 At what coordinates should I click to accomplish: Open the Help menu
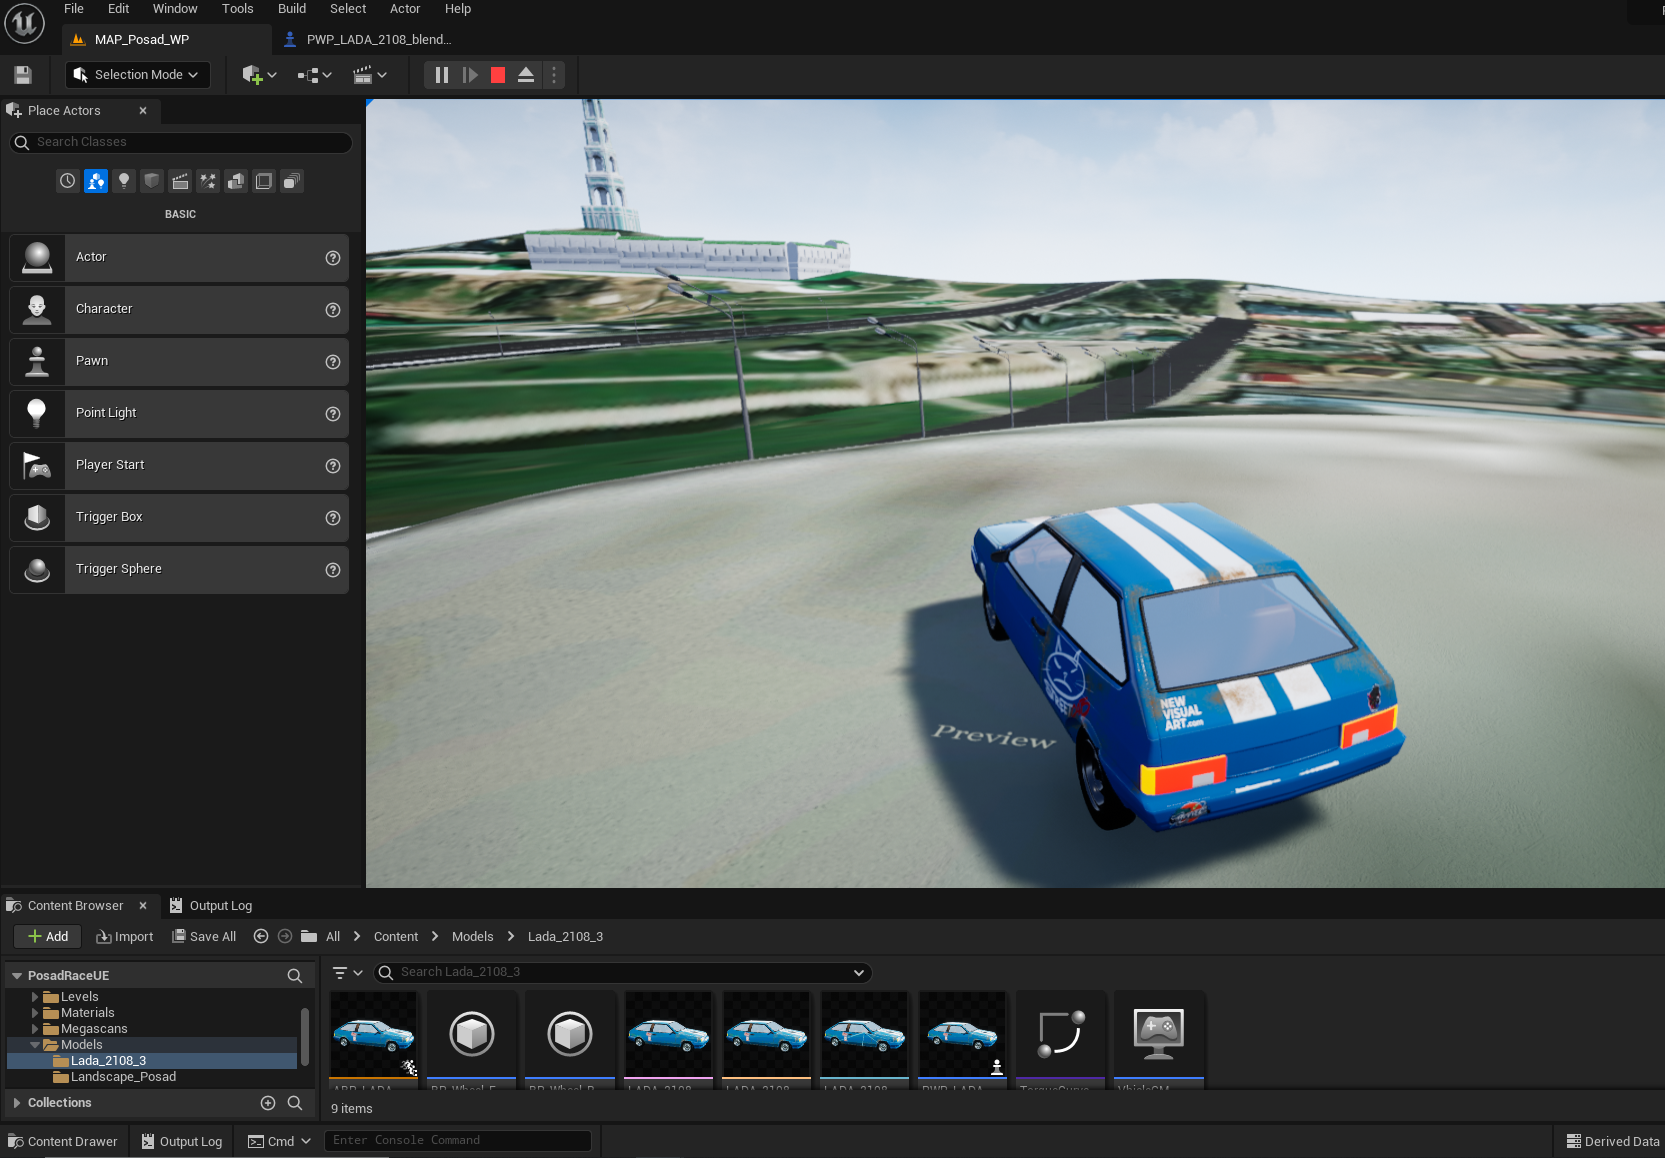tap(458, 9)
